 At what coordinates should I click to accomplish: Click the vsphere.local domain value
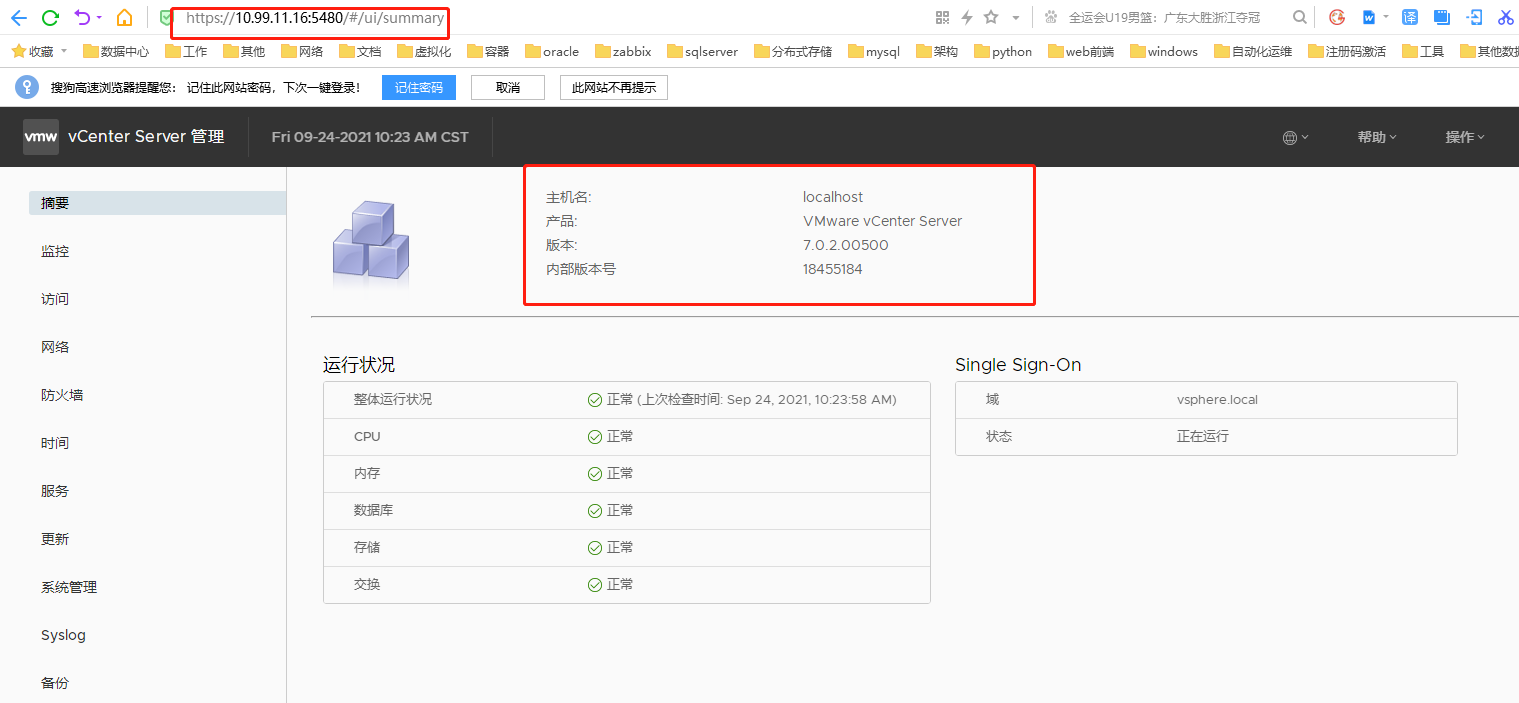(x=1217, y=399)
